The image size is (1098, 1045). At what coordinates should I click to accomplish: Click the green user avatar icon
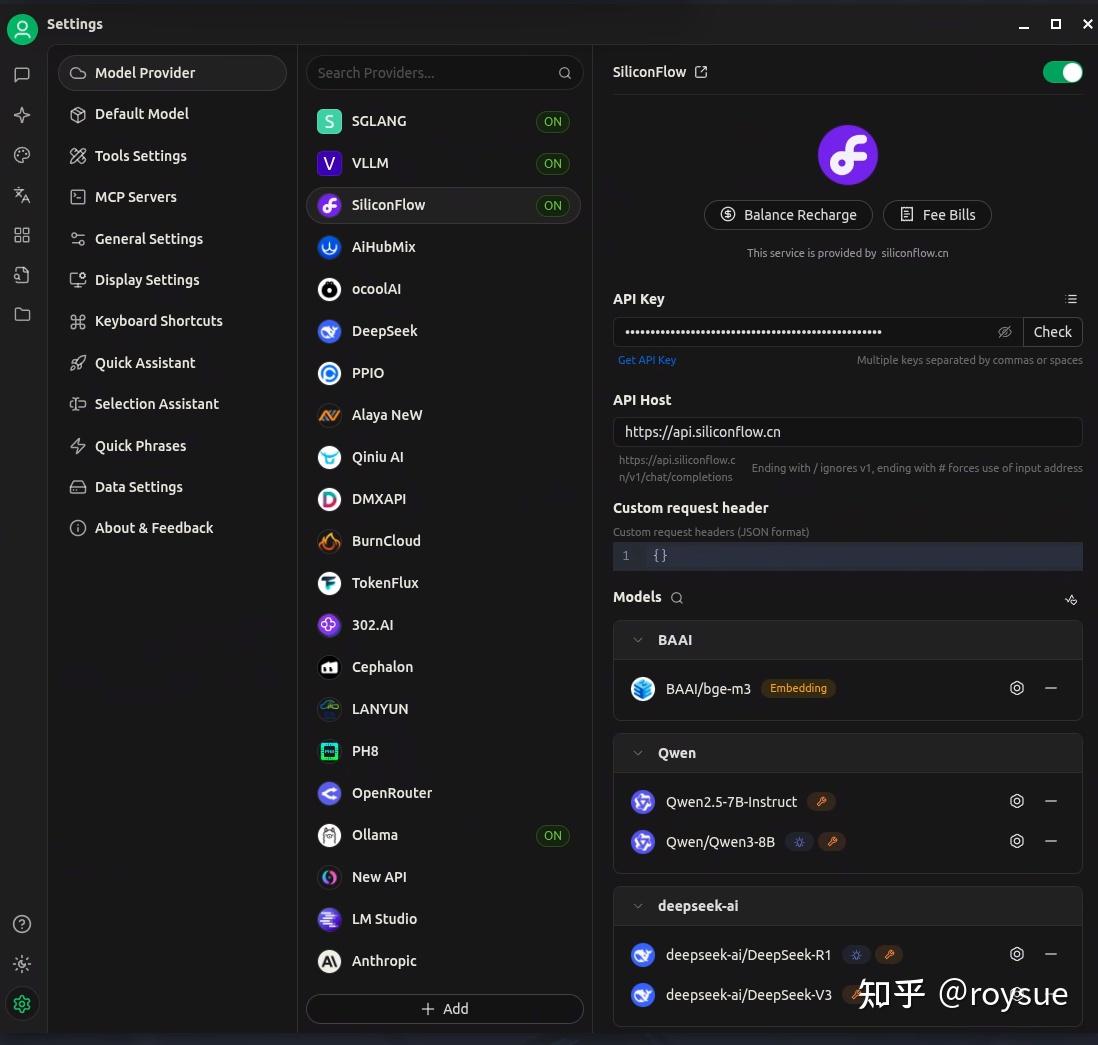(22, 29)
